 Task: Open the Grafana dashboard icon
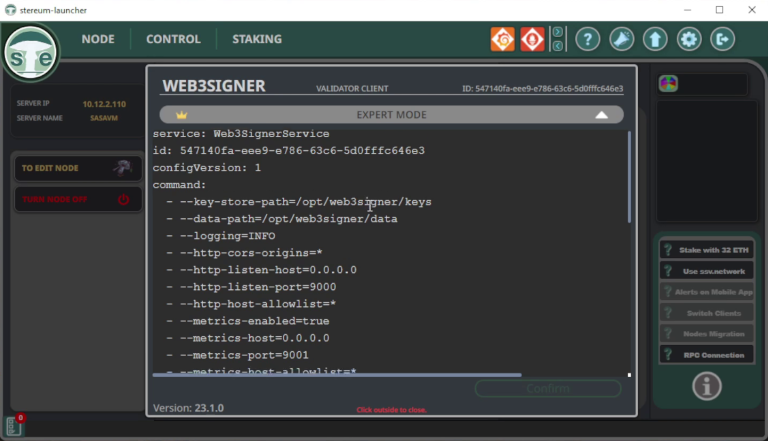(x=503, y=39)
